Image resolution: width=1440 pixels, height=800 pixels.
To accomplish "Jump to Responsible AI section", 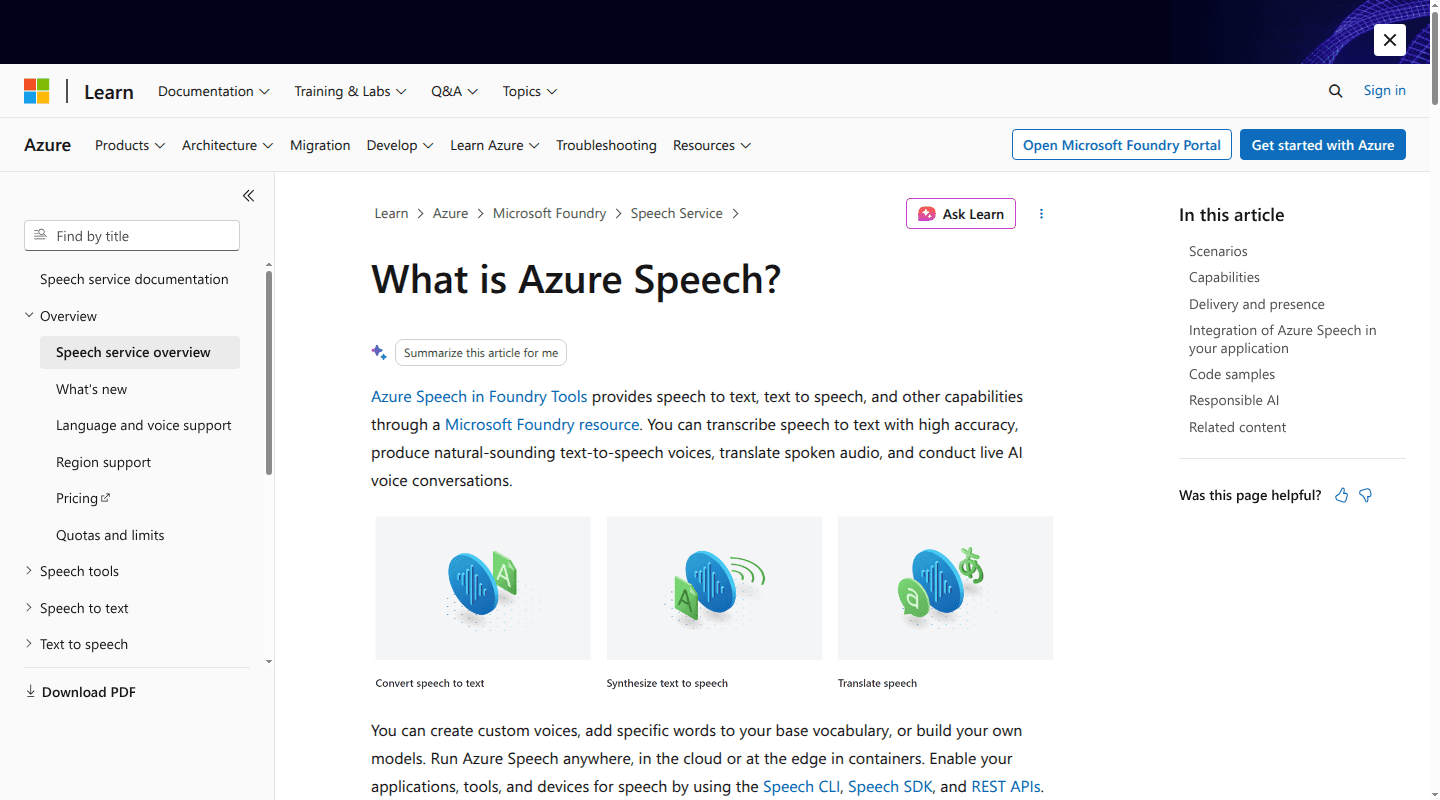I will (1234, 400).
